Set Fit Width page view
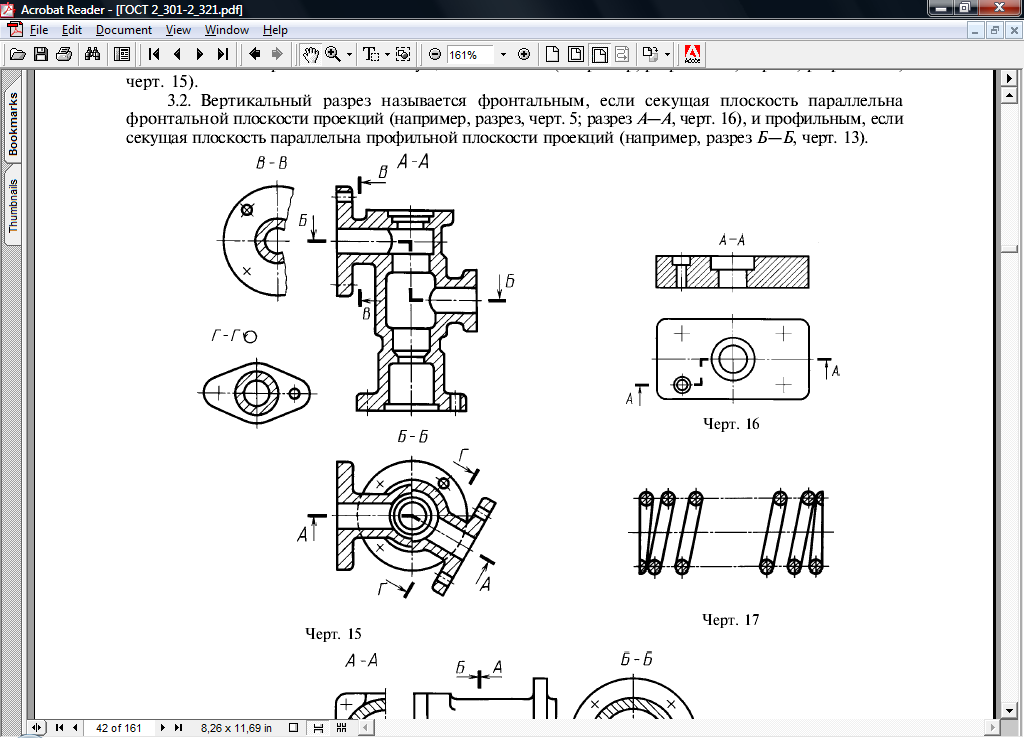The image size is (1024, 738). click(599, 54)
